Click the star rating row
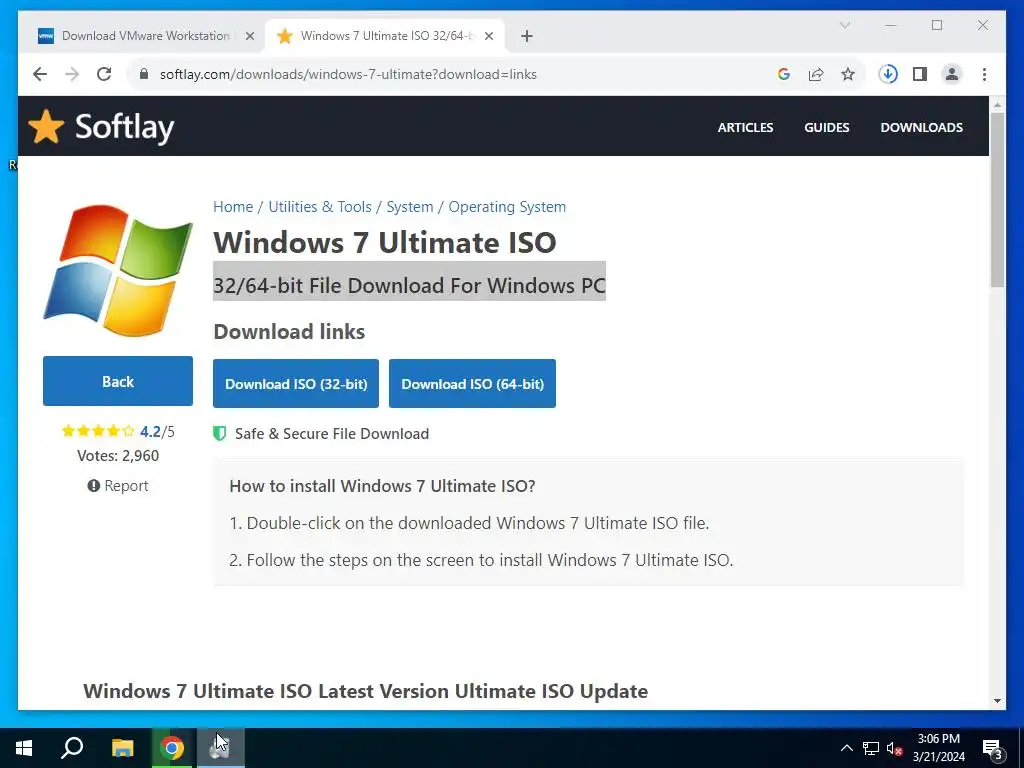This screenshot has width=1024, height=768. [x=98, y=431]
